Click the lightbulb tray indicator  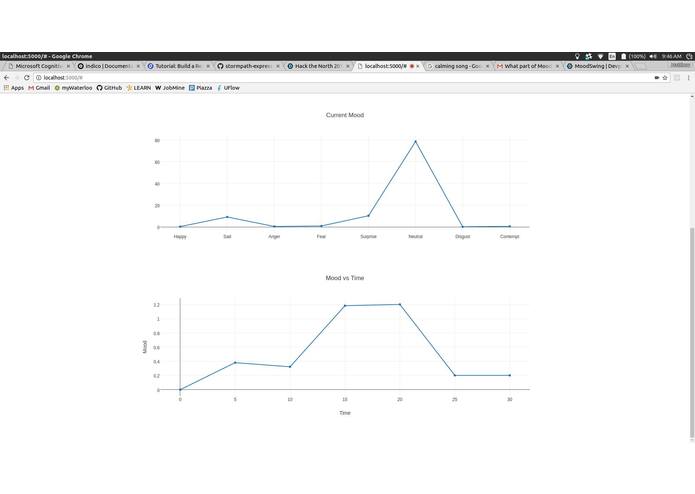coord(577,56)
